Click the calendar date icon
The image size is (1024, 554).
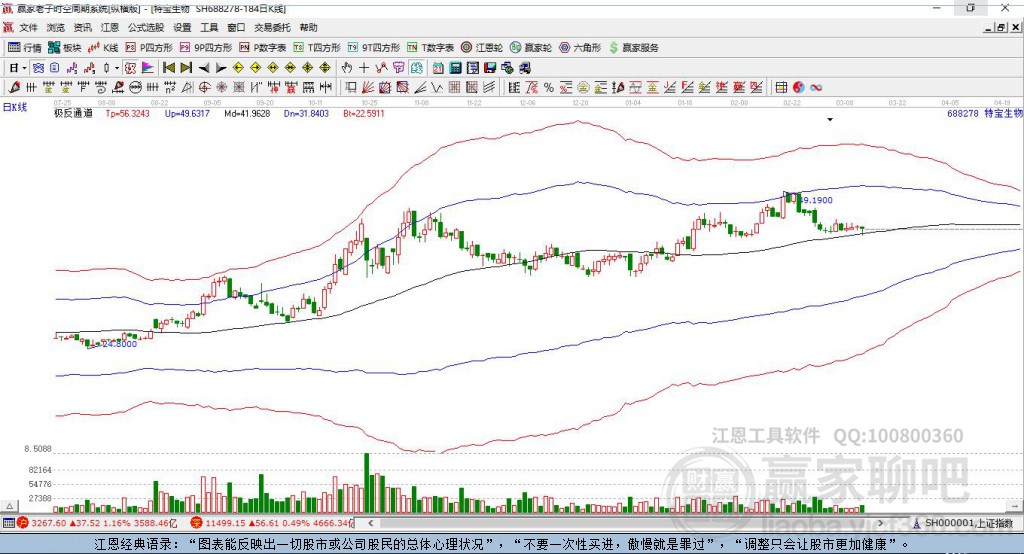pyautogui.click(x=438, y=68)
